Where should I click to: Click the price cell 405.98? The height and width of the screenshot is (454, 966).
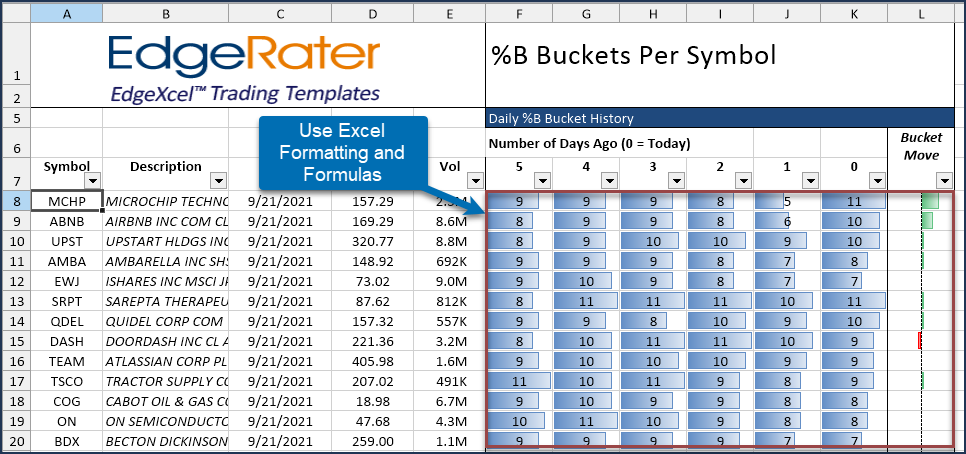coord(372,361)
